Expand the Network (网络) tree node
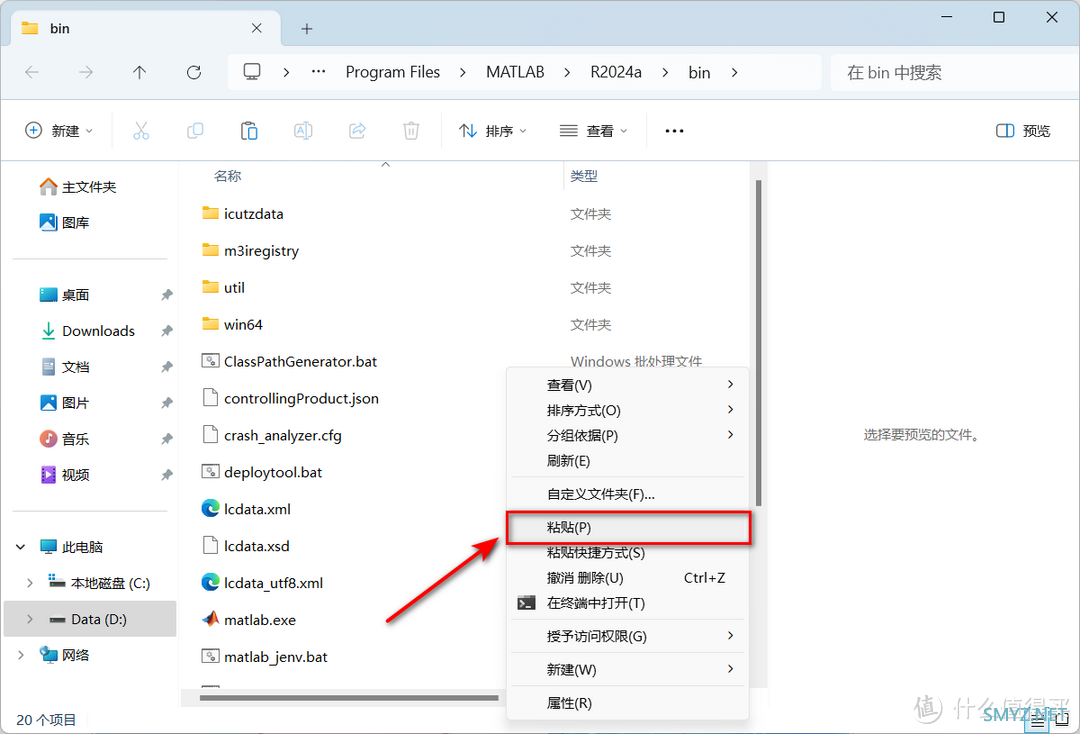 (21, 655)
